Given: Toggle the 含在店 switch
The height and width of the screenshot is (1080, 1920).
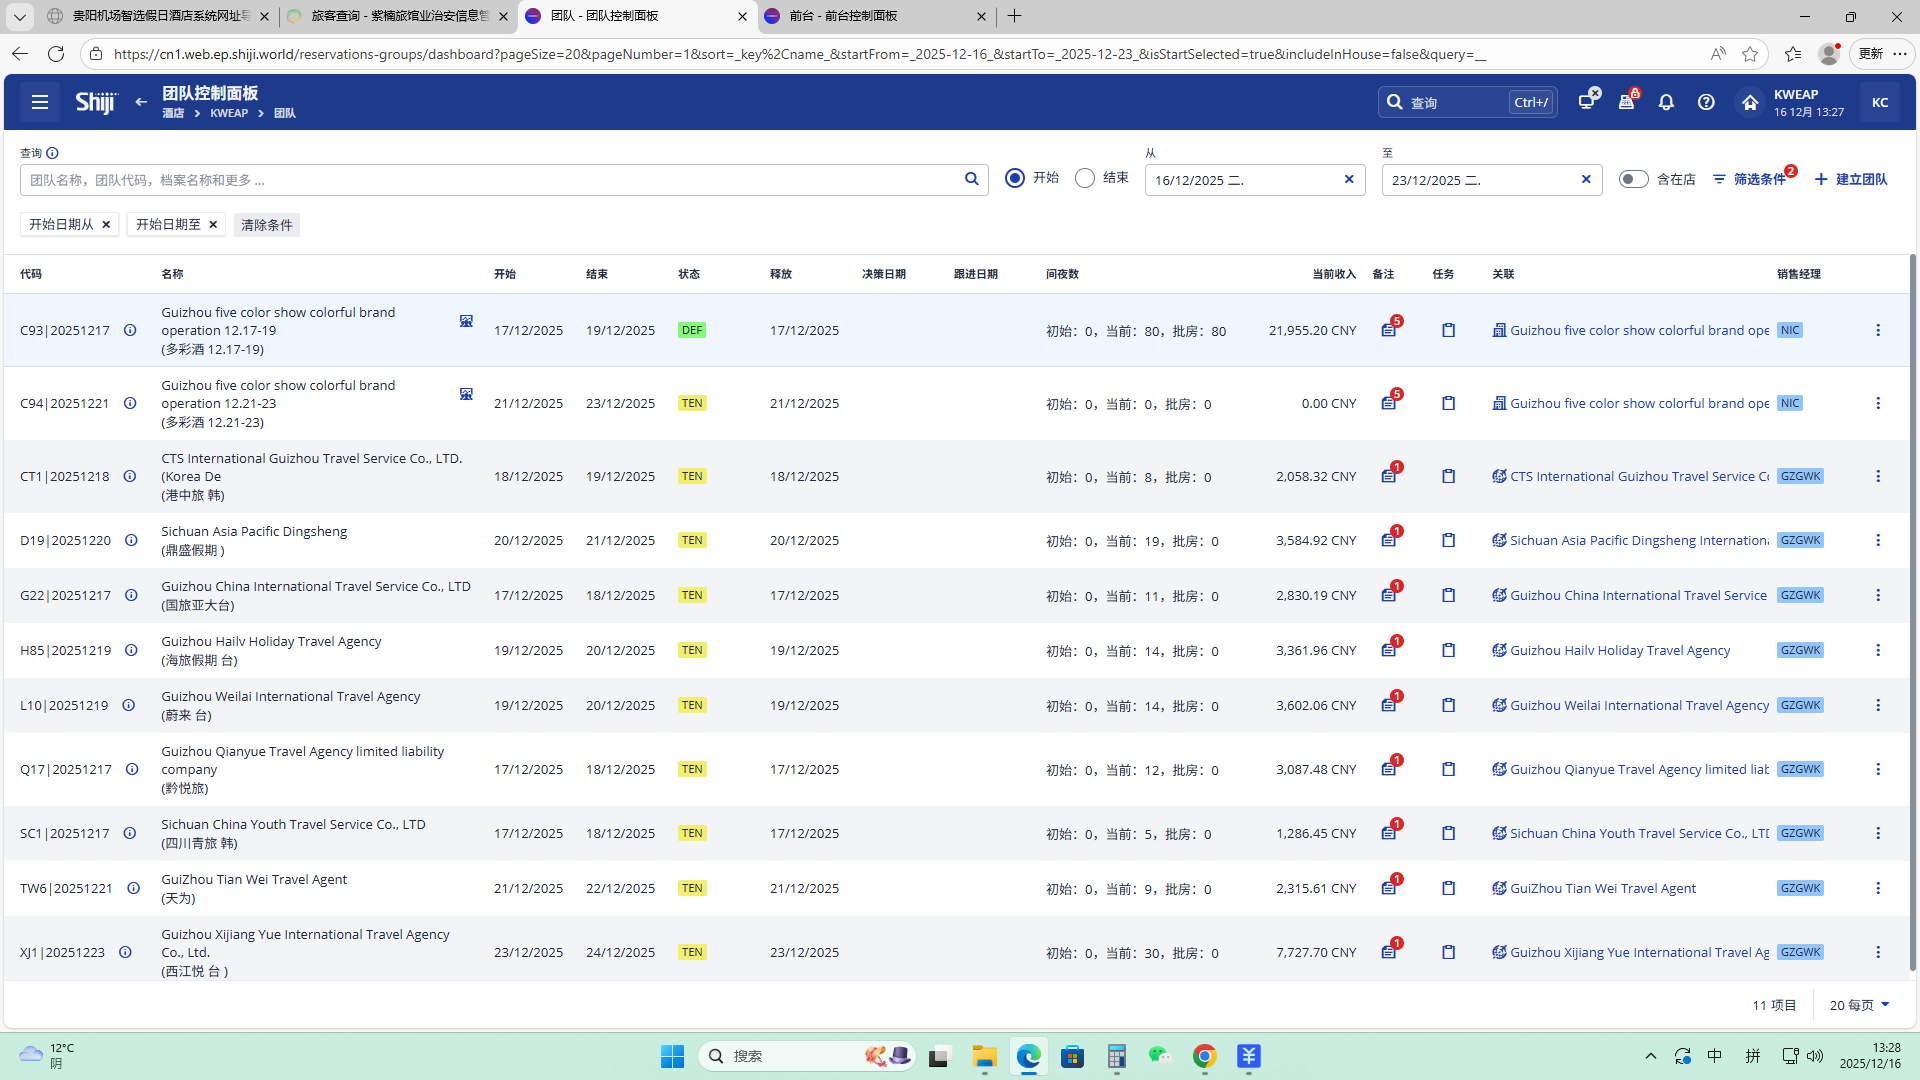Looking at the screenshot, I should pyautogui.click(x=1633, y=180).
